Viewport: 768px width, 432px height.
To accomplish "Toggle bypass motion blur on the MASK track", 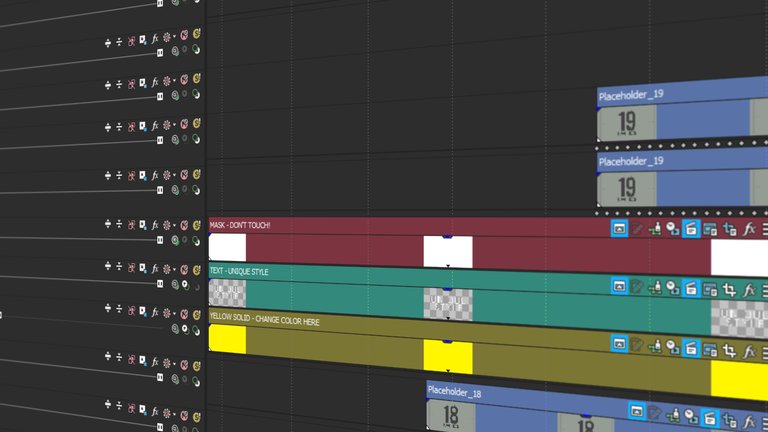I will [131, 225].
